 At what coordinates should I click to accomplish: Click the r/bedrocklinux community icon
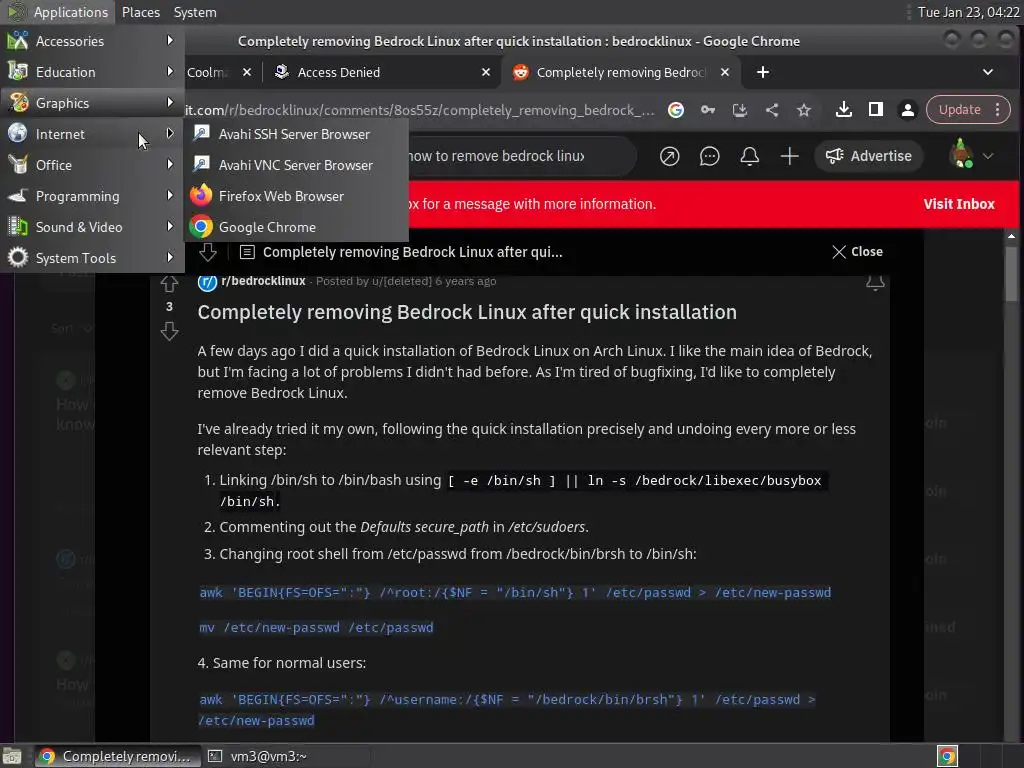click(x=207, y=282)
